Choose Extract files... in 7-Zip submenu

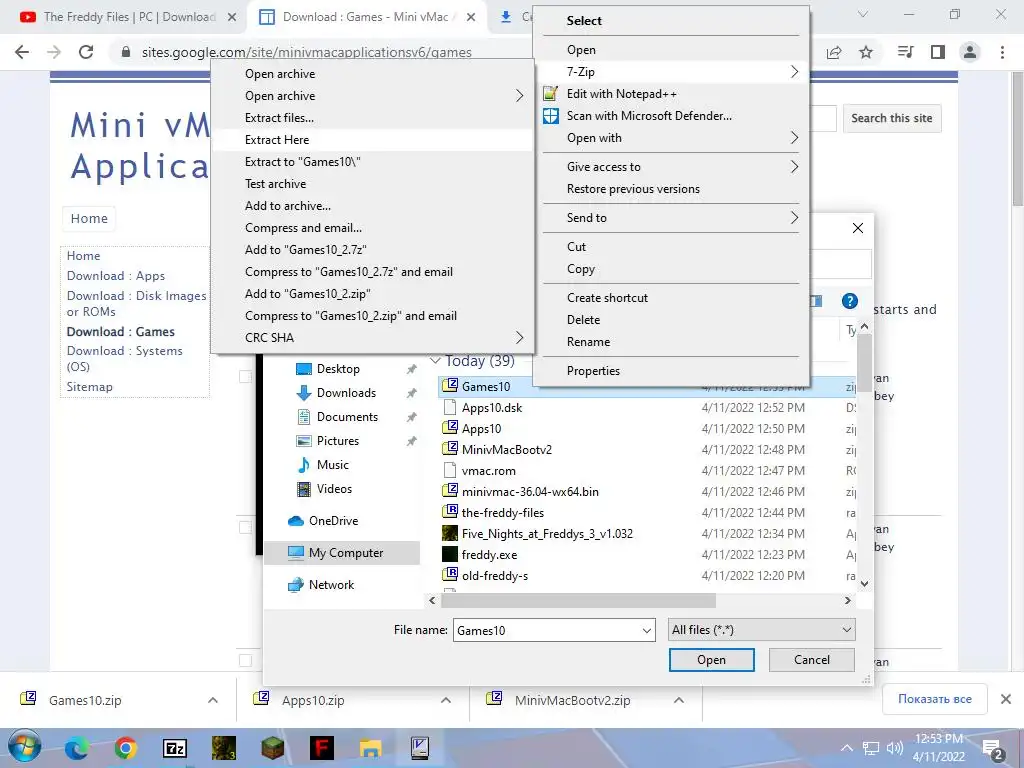(x=372, y=118)
